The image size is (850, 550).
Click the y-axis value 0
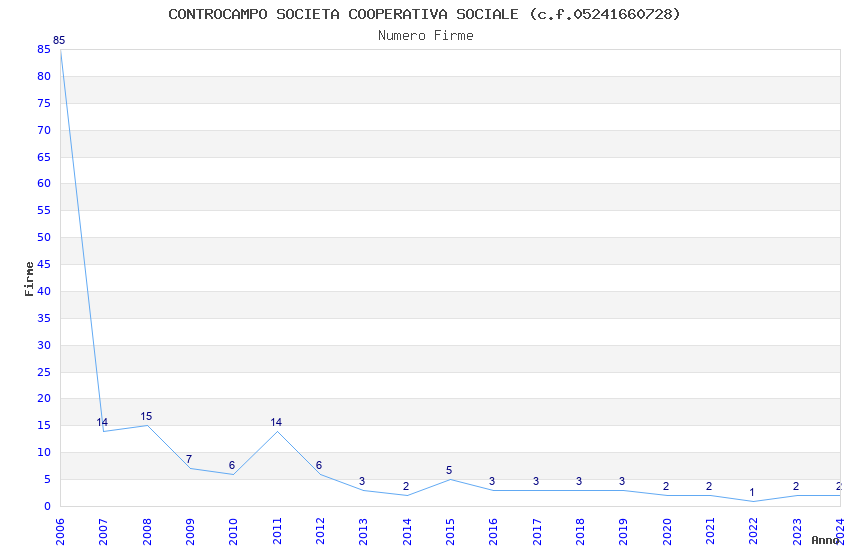point(47,506)
